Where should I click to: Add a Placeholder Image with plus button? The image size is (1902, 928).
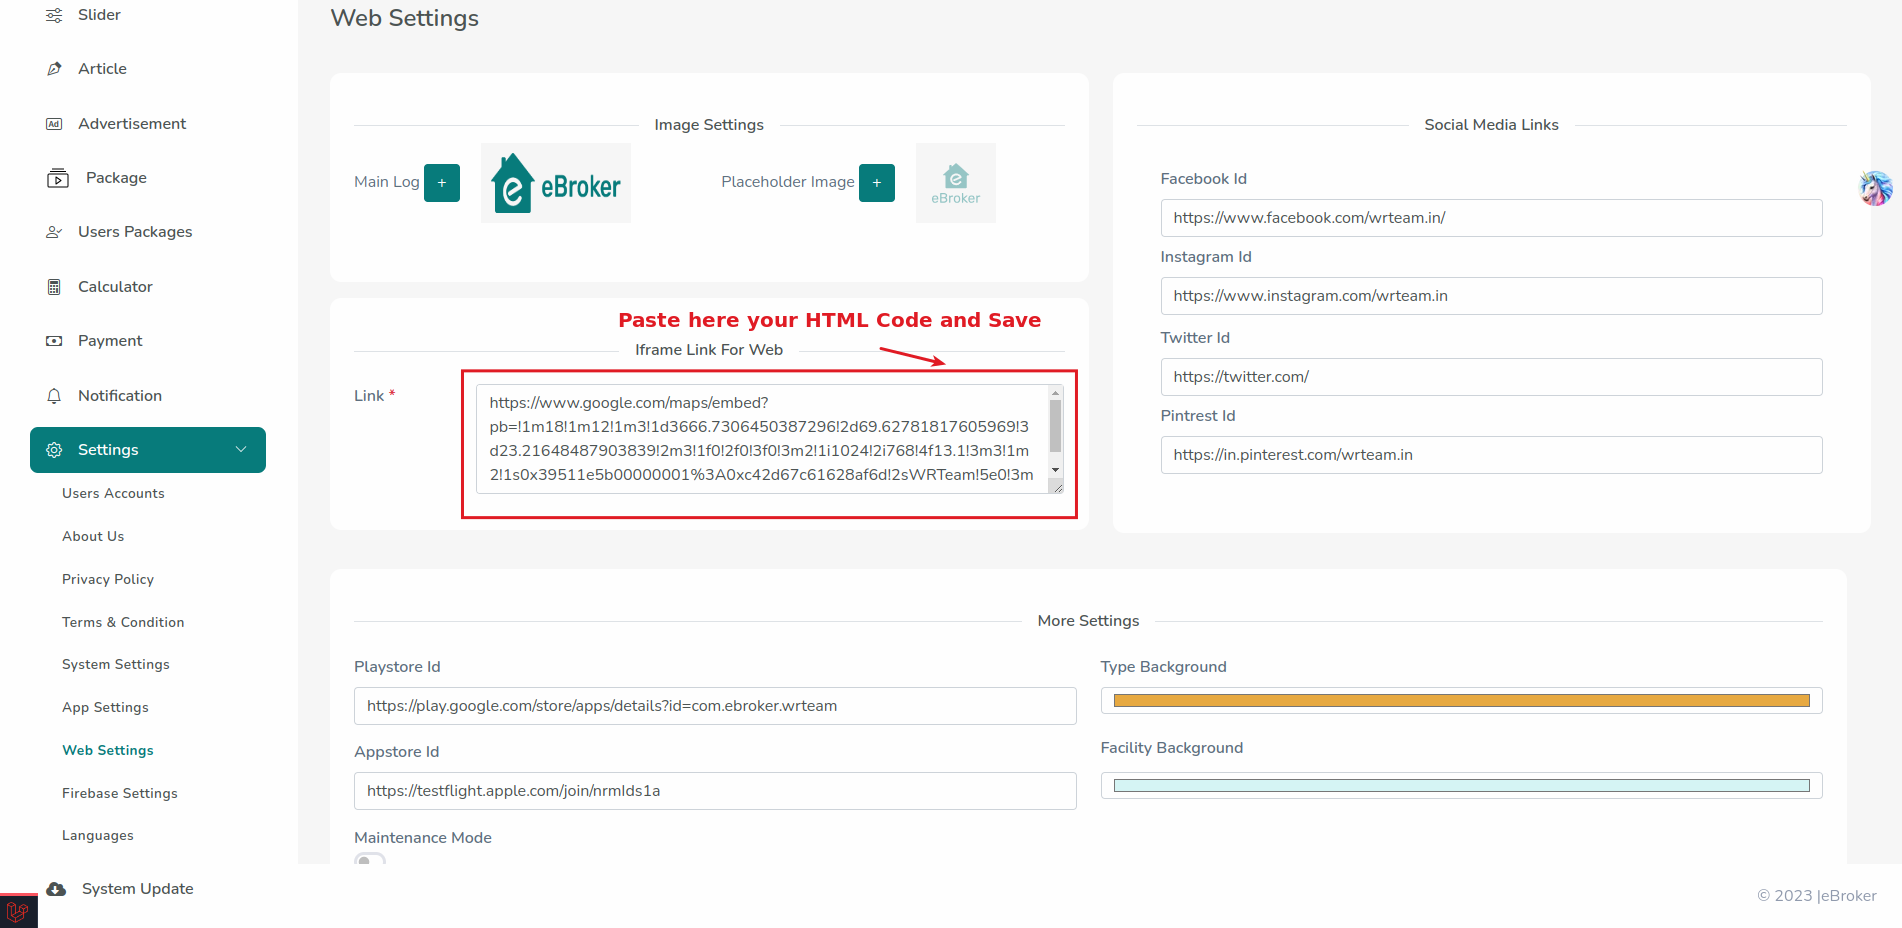[x=877, y=183]
